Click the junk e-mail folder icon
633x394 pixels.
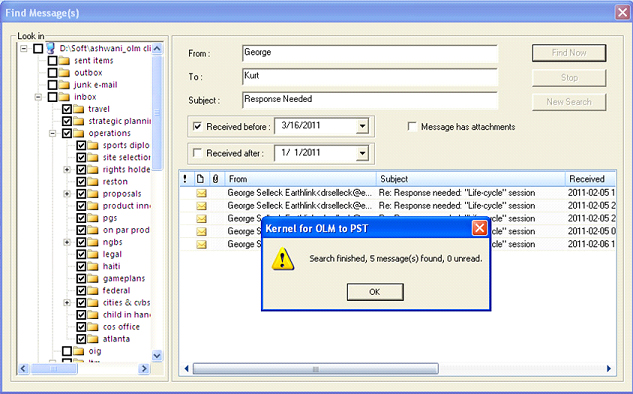point(64,85)
